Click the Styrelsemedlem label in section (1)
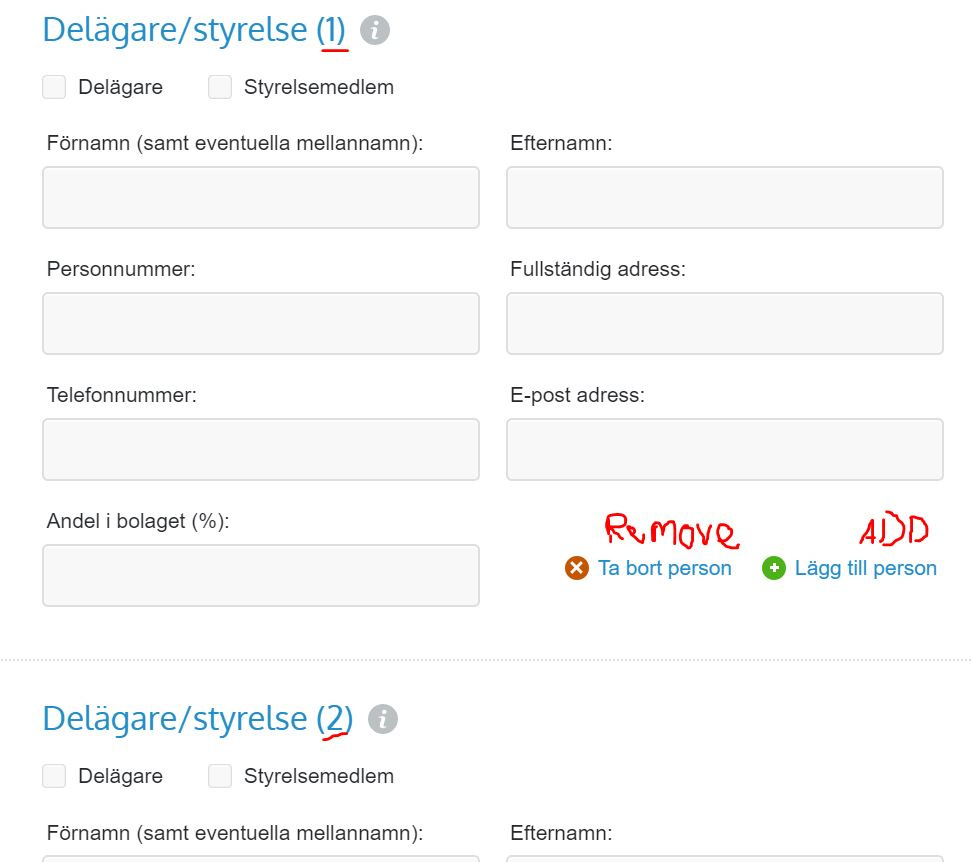Screen dimensions: 972x862 (319, 87)
